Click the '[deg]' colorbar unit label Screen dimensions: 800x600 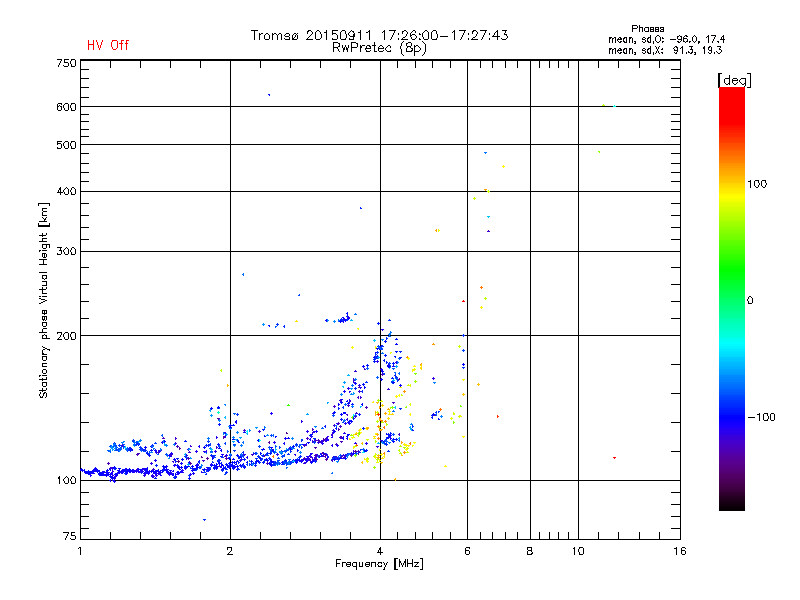point(734,81)
